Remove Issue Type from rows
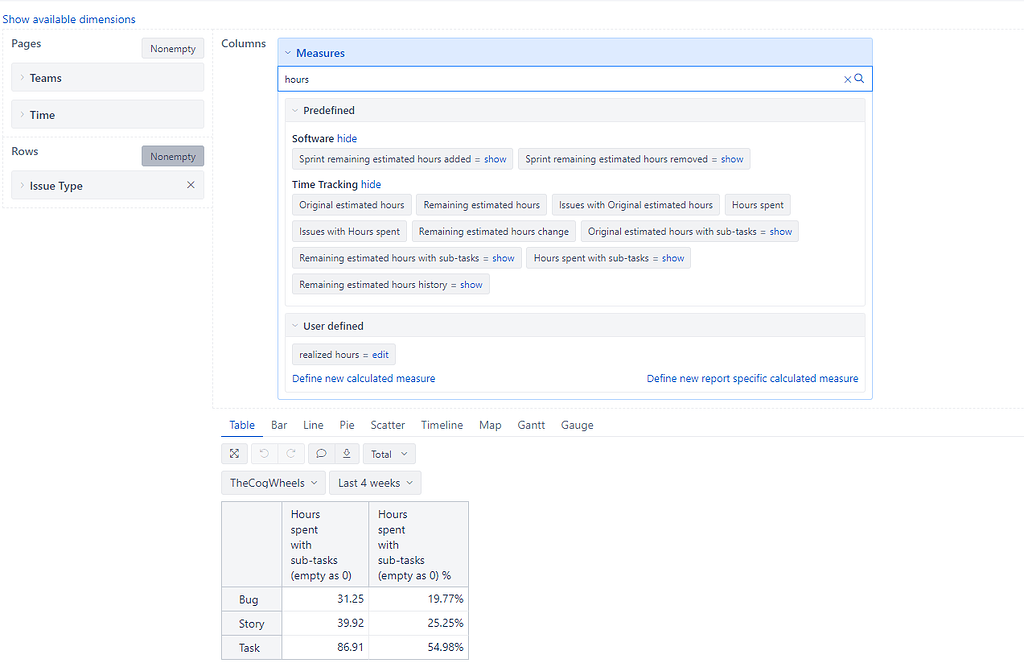The height and width of the screenshot is (663, 1024). point(191,185)
